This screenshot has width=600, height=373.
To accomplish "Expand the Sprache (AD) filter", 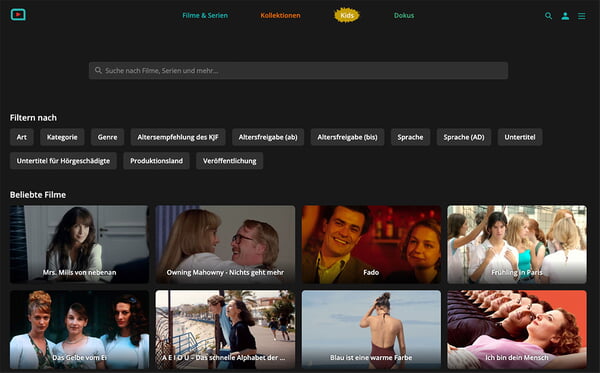I will pyautogui.click(x=464, y=137).
